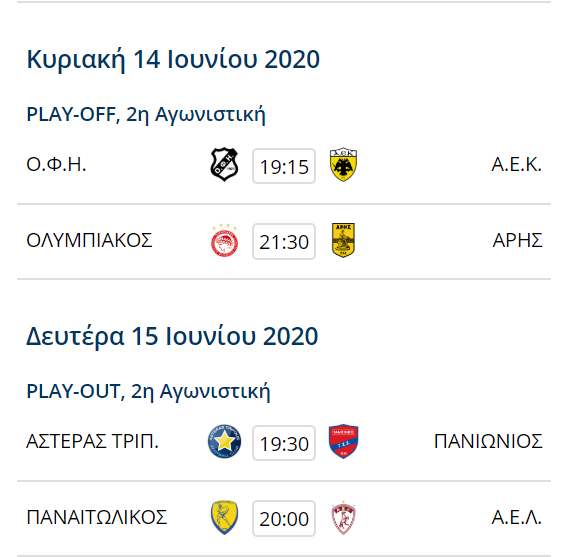Click the ΑΡΗΣ yellow crest

(x=343, y=240)
